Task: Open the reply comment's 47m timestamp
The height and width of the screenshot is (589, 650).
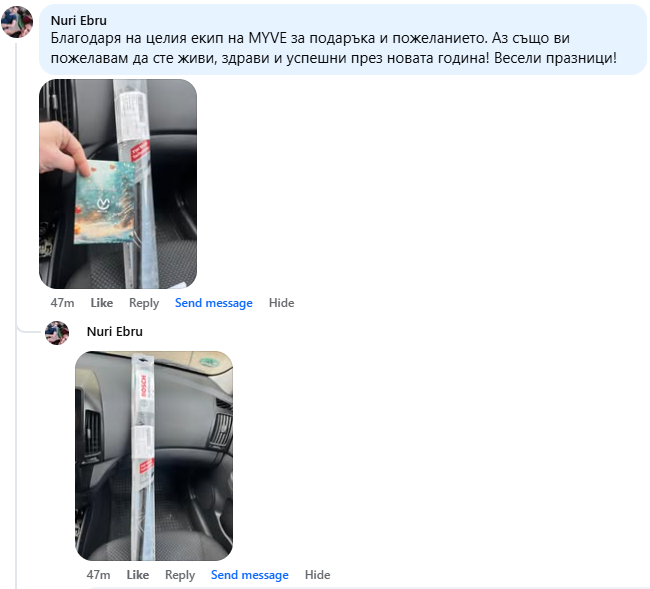Action: coord(98,575)
